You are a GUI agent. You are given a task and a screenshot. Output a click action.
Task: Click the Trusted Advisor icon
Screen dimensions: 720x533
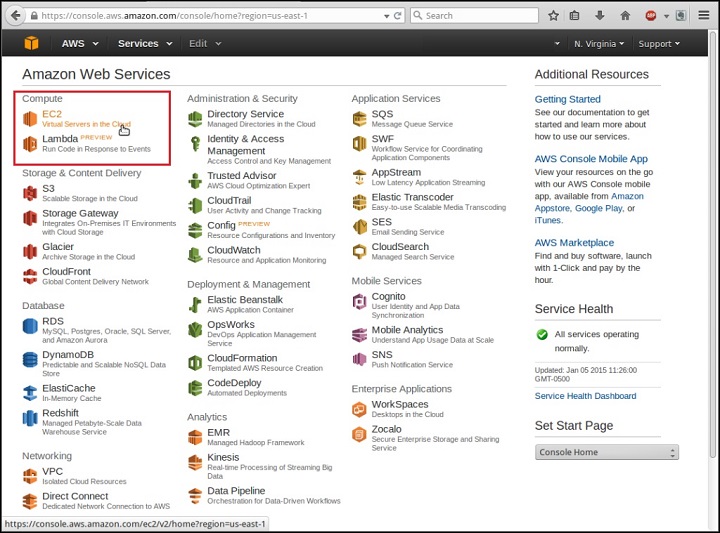(195, 180)
